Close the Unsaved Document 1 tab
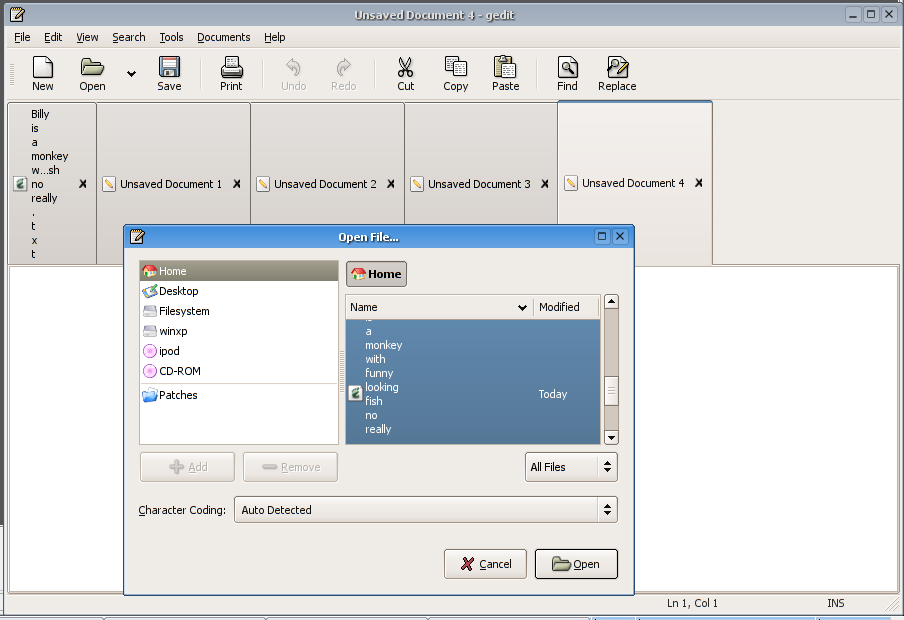 click(x=237, y=184)
